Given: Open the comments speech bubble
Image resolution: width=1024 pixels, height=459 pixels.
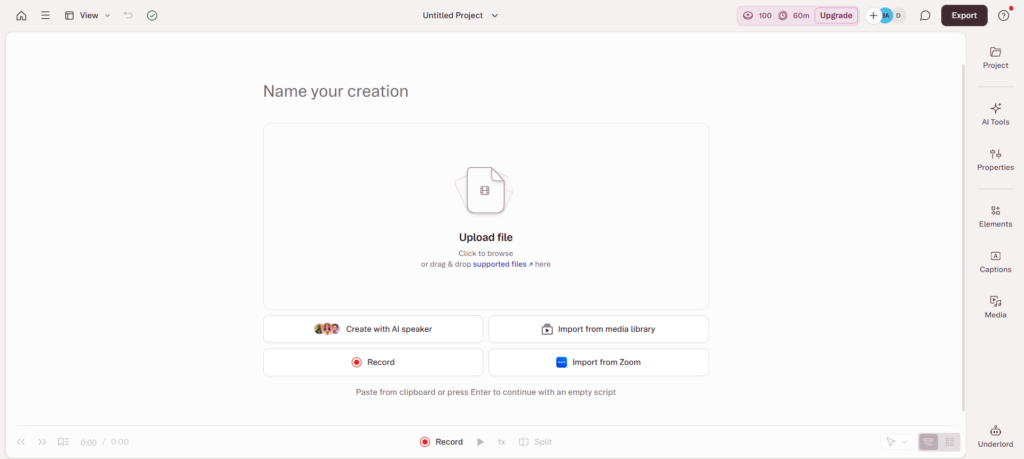Looking at the screenshot, I should [925, 16].
